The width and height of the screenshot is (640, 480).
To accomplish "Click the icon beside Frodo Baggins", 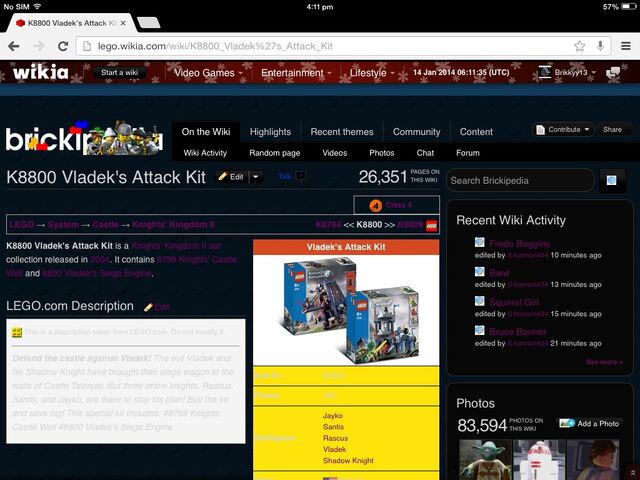I will (x=480, y=243).
